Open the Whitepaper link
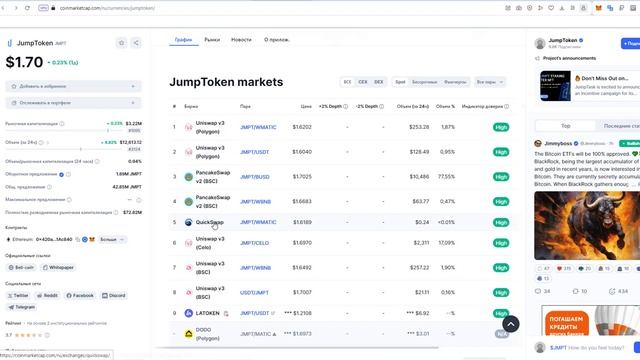This screenshot has height=360, width=640. [58, 268]
